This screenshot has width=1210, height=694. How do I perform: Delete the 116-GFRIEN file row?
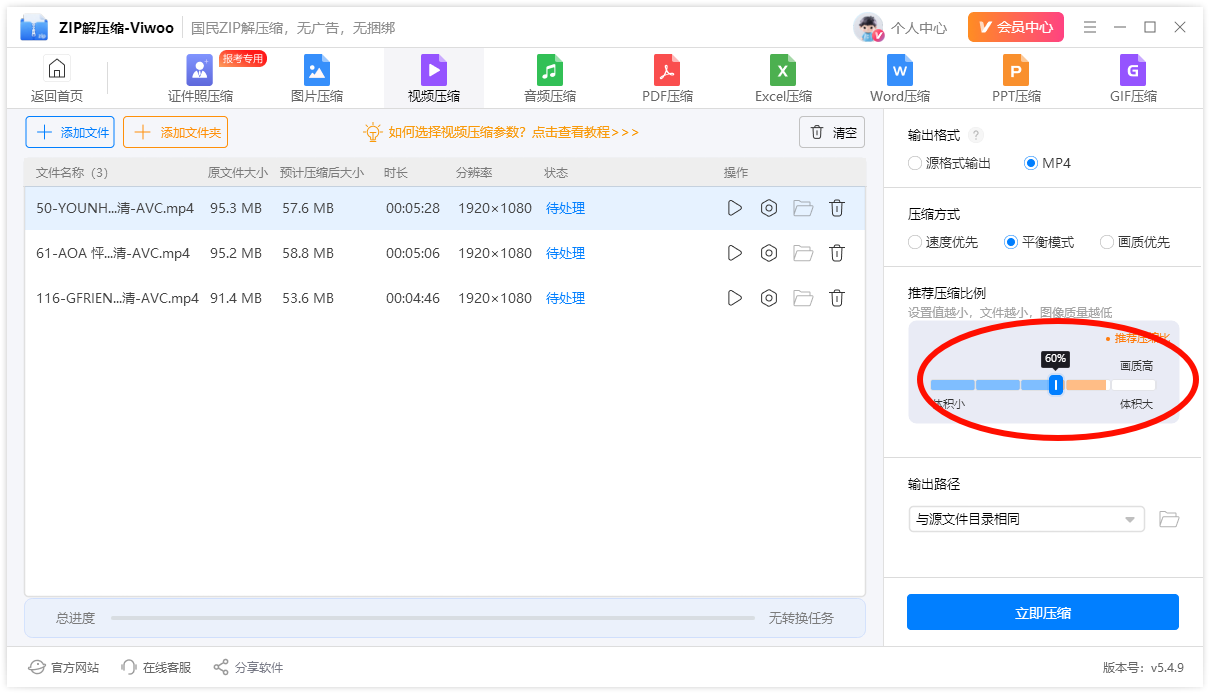coord(837,298)
